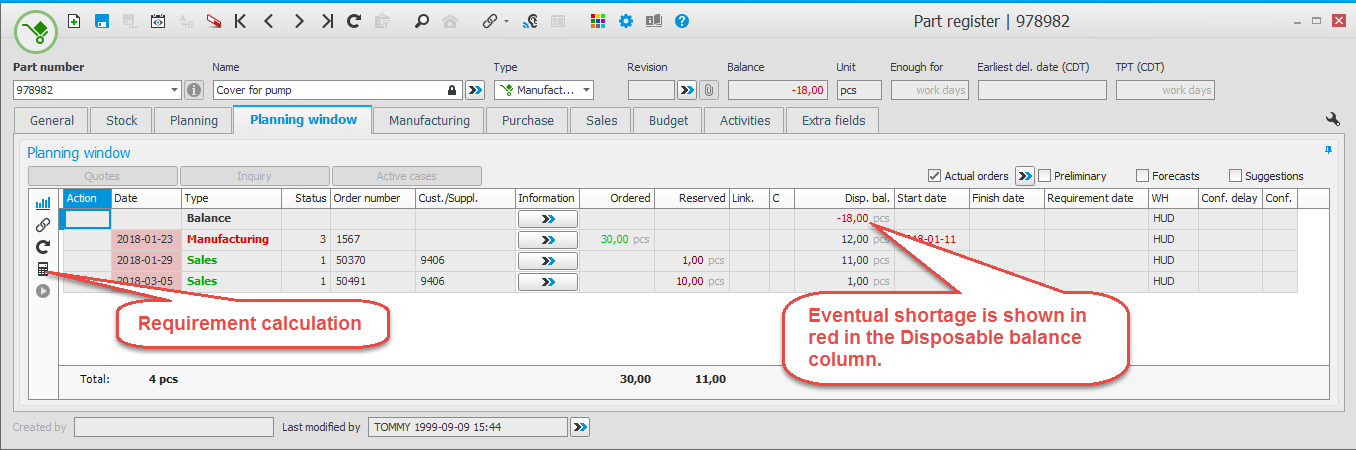Uncheck the Actual orders checkbox

[935, 176]
